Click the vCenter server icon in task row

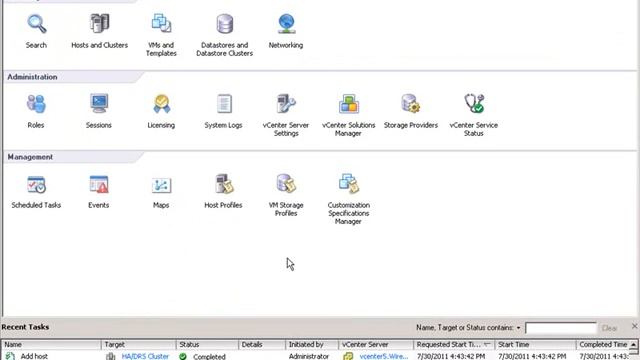tap(348, 356)
